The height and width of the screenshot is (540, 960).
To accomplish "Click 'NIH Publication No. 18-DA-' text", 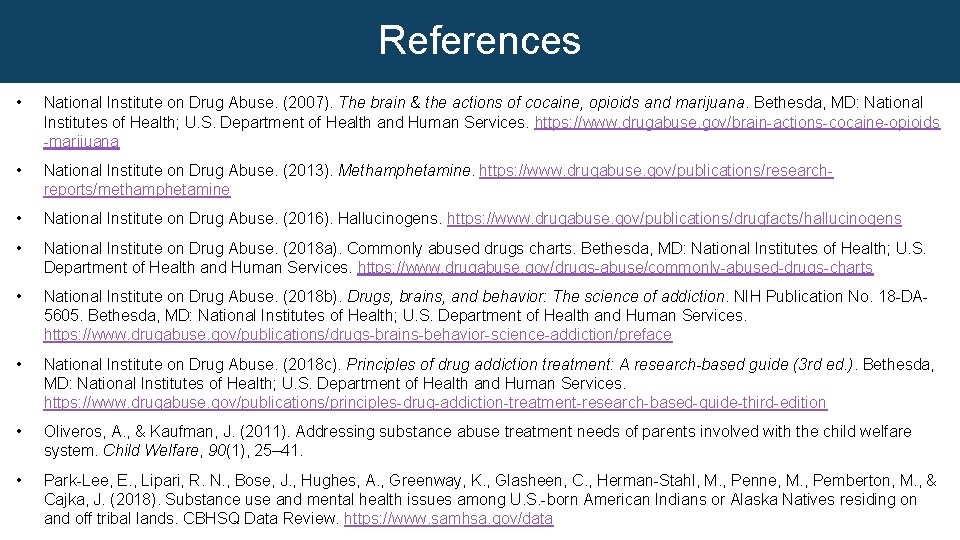I will [x=830, y=296].
